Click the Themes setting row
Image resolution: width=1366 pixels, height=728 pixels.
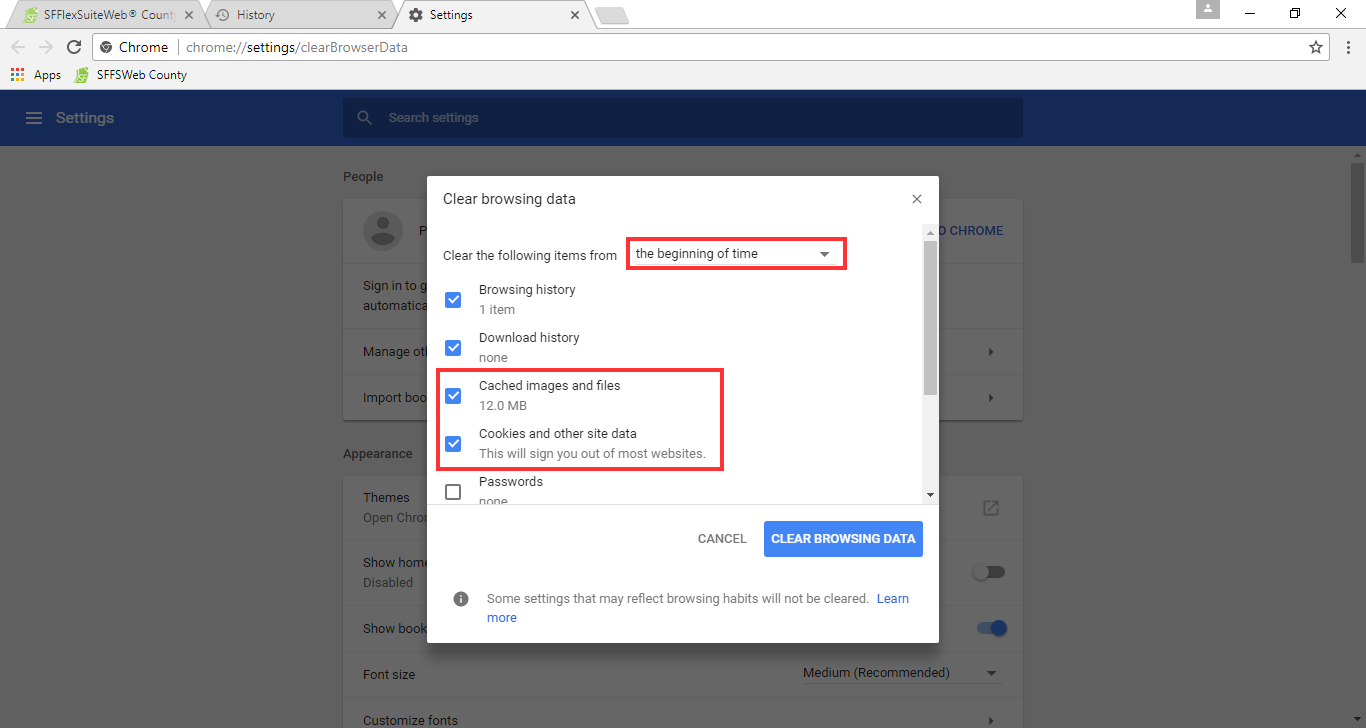683,508
